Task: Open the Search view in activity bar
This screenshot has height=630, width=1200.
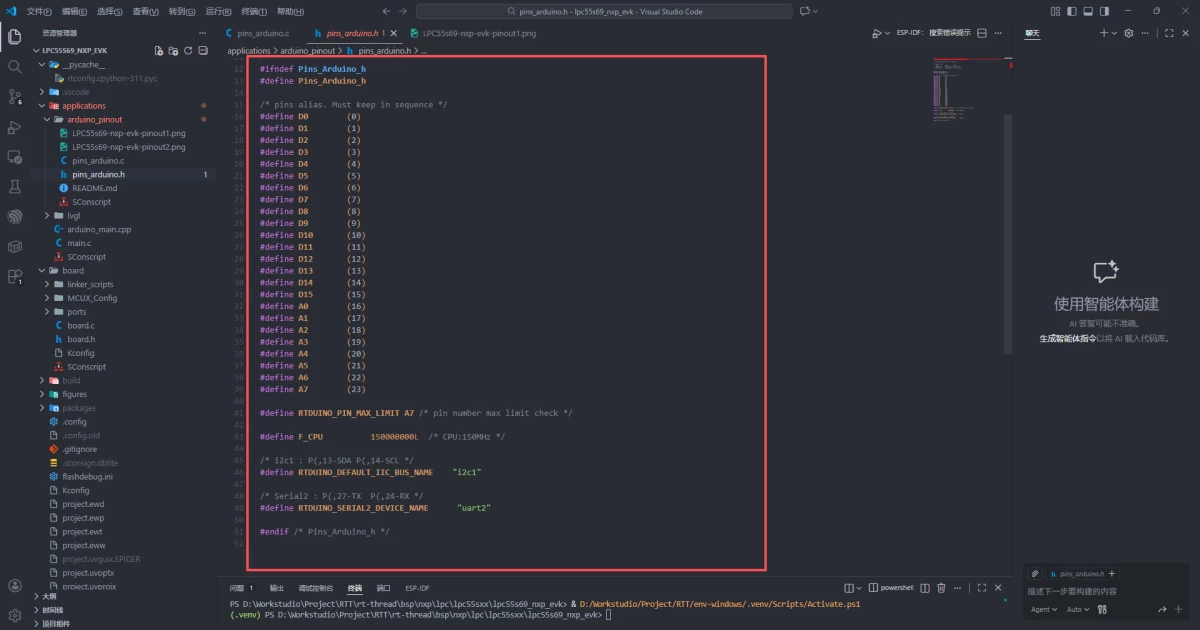Action: 14,67
